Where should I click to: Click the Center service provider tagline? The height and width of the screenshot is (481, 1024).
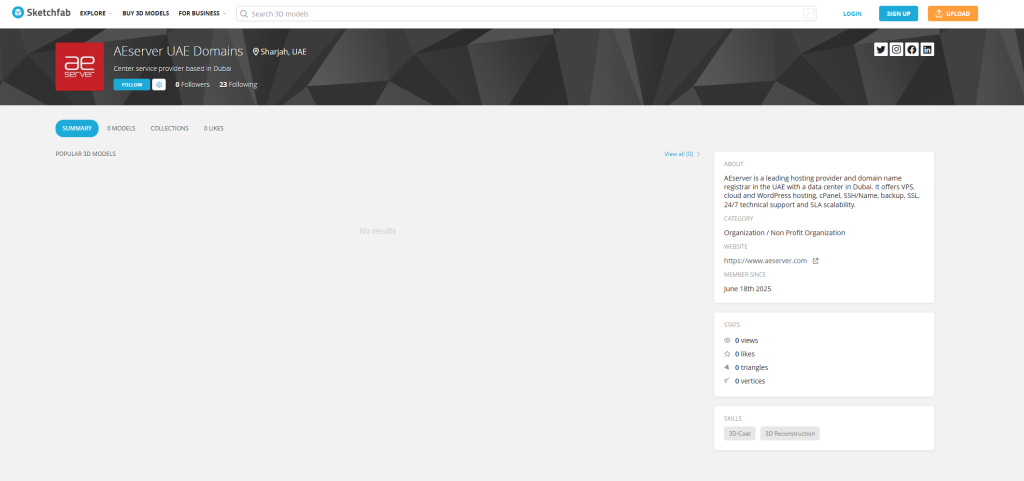tap(172, 69)
